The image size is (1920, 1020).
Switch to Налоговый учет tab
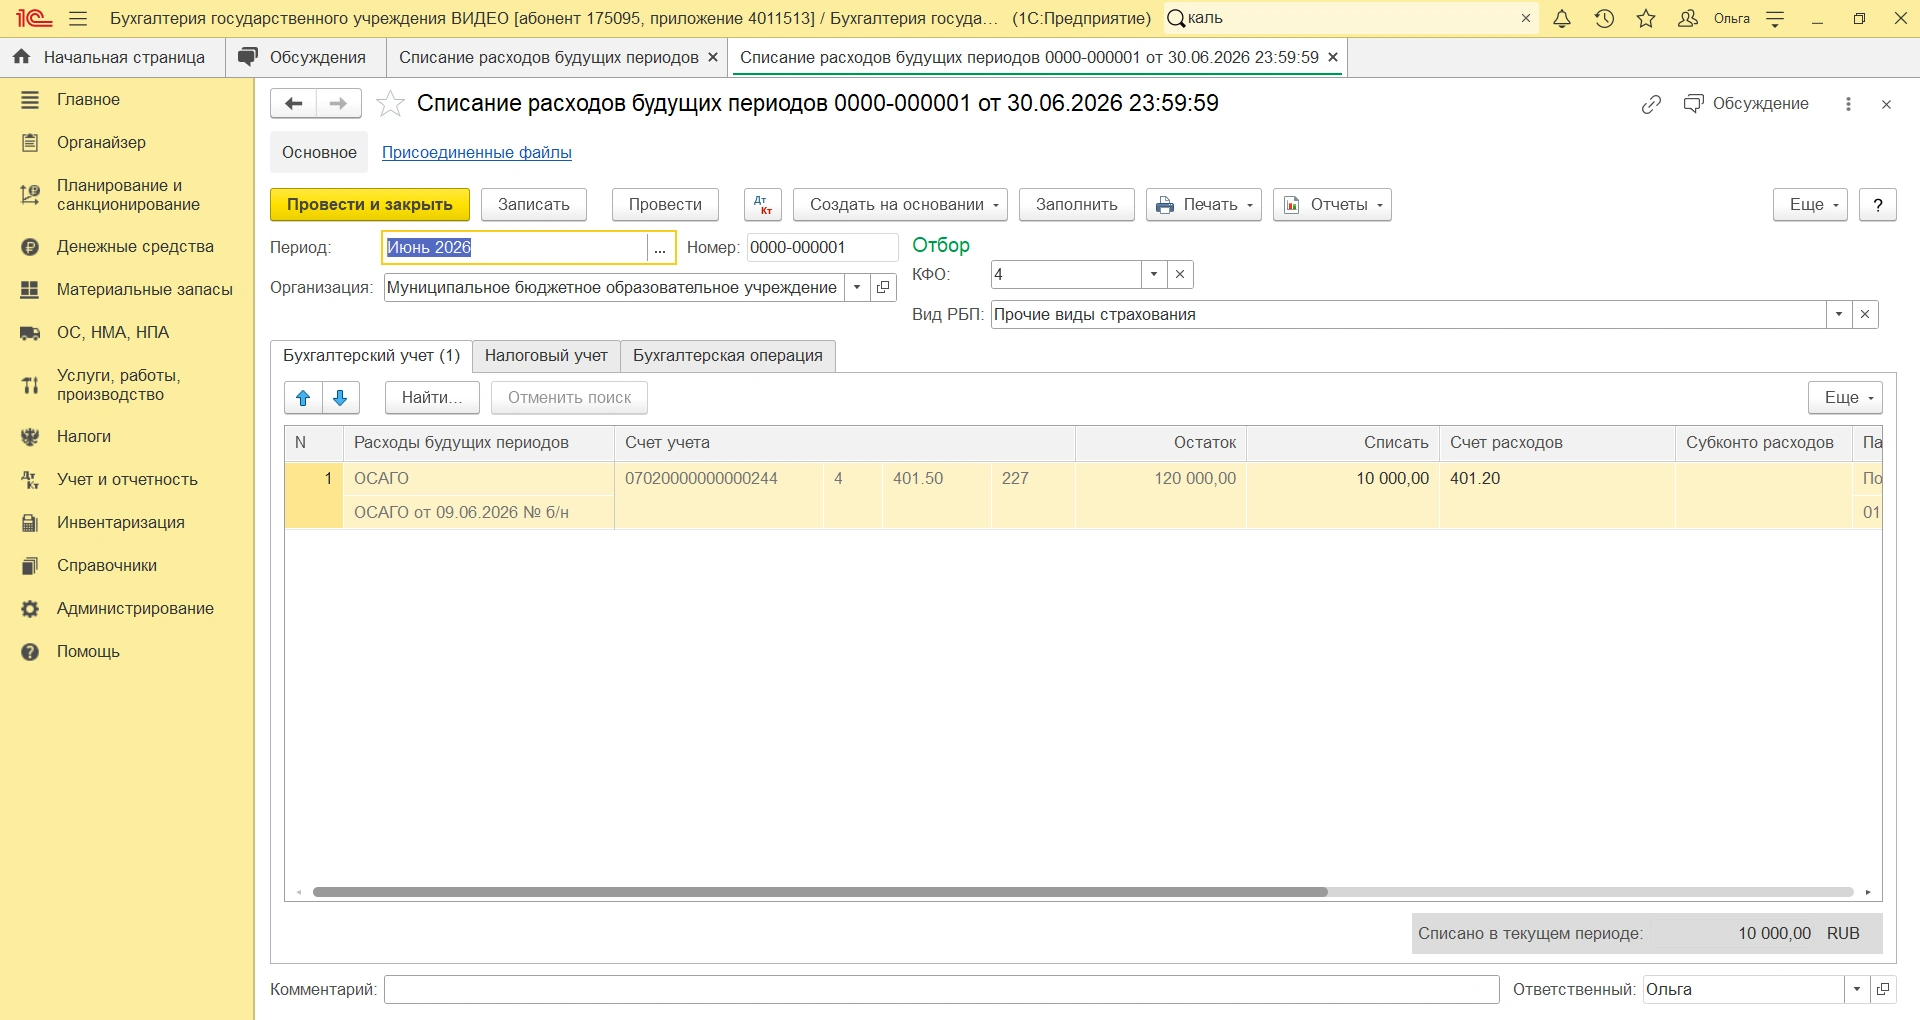[x=546, y=356]
